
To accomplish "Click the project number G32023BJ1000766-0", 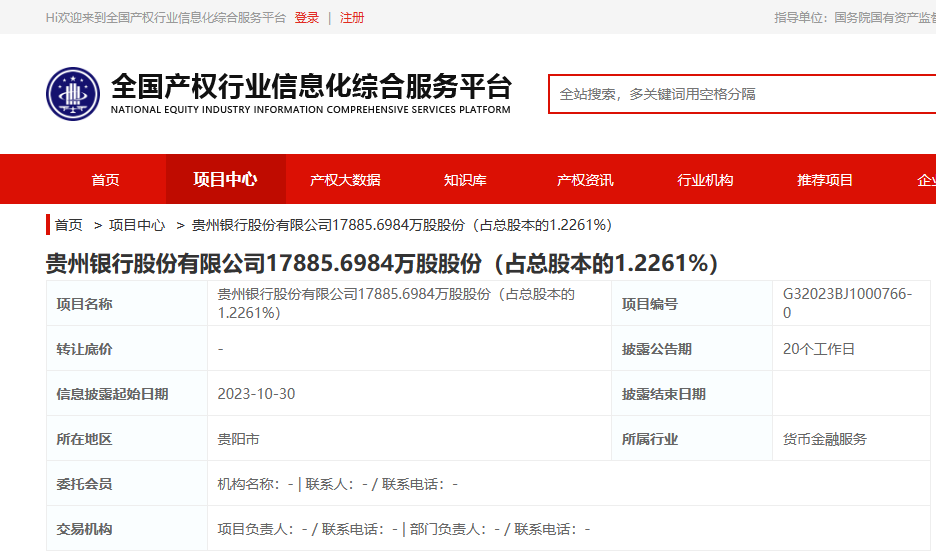I will click(847, 303).
